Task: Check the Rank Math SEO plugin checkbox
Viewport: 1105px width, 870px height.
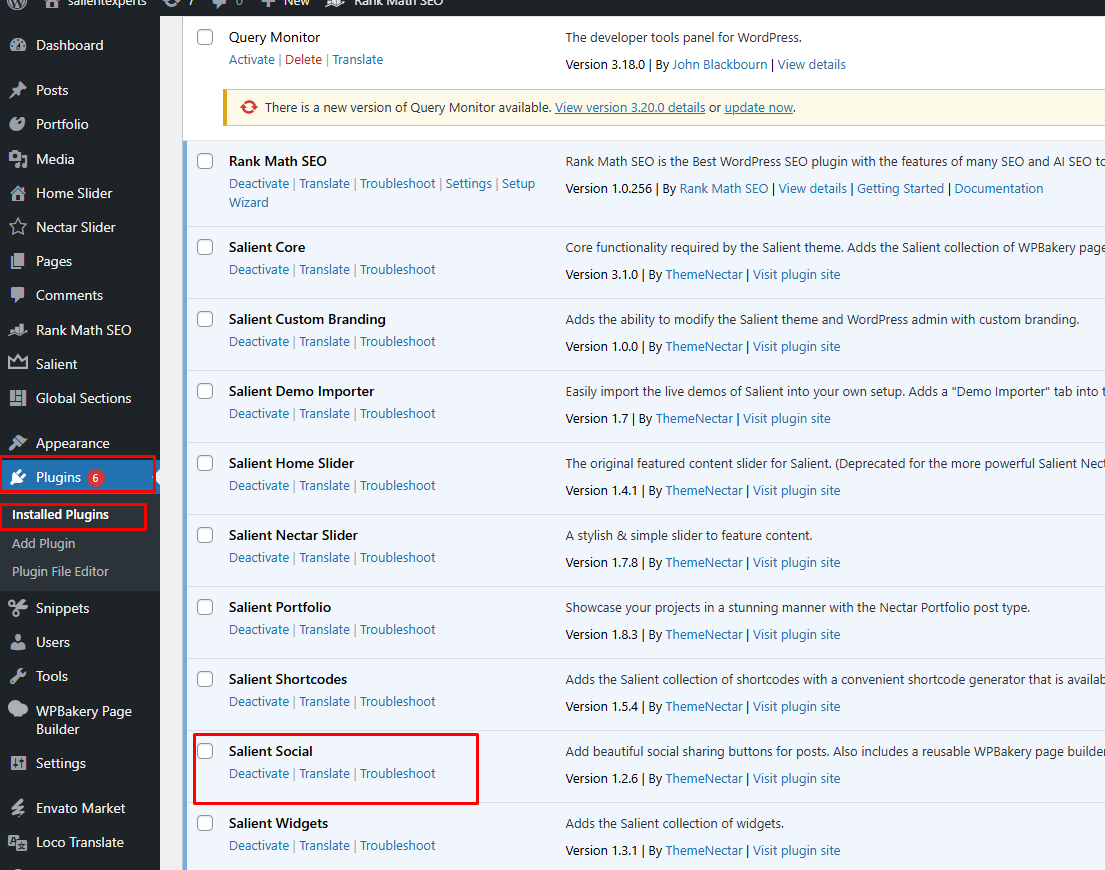Action: coord(205,161)
